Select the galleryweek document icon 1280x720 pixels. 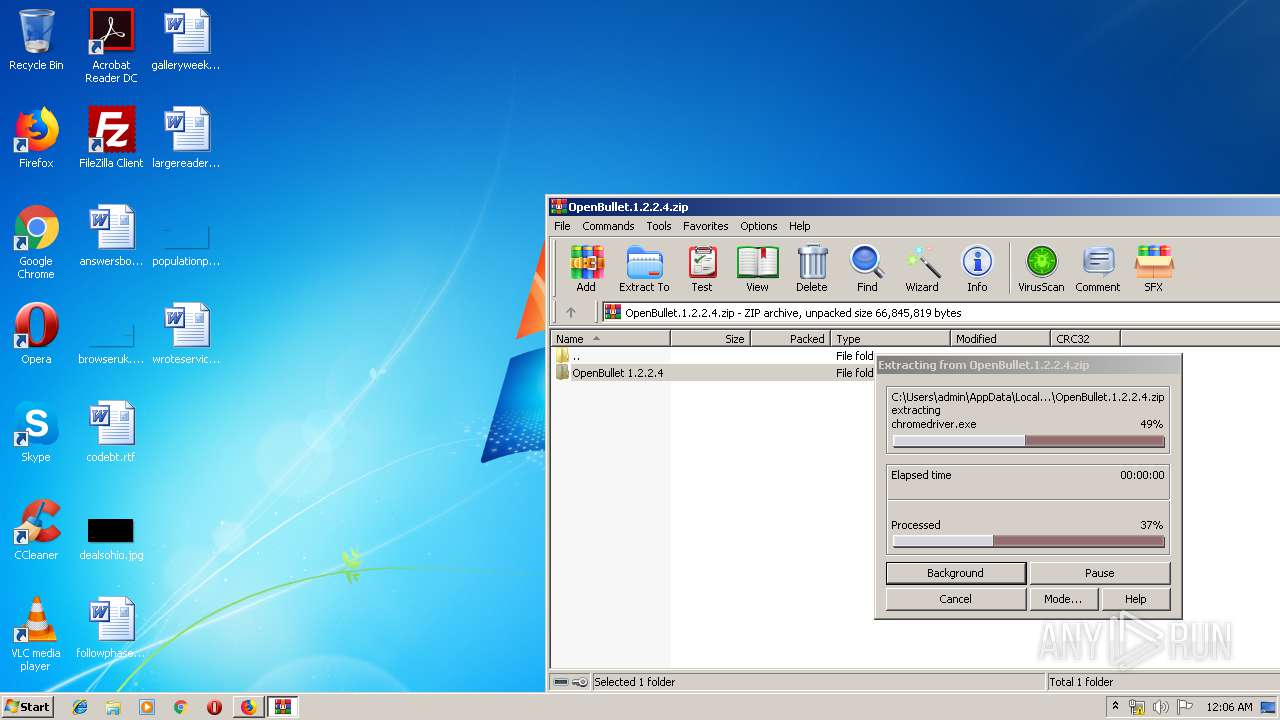[x=186, y=41]
